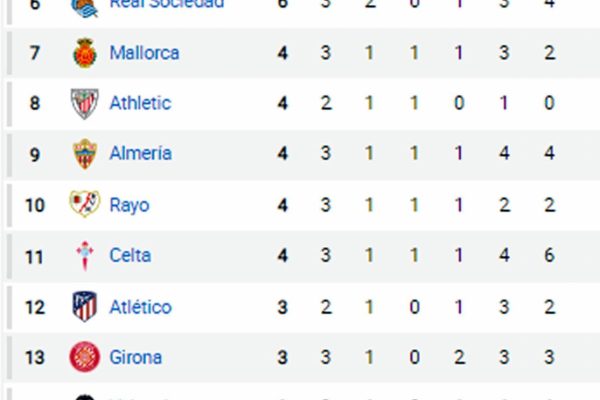Click the Rayo team badge

(83, 205)
